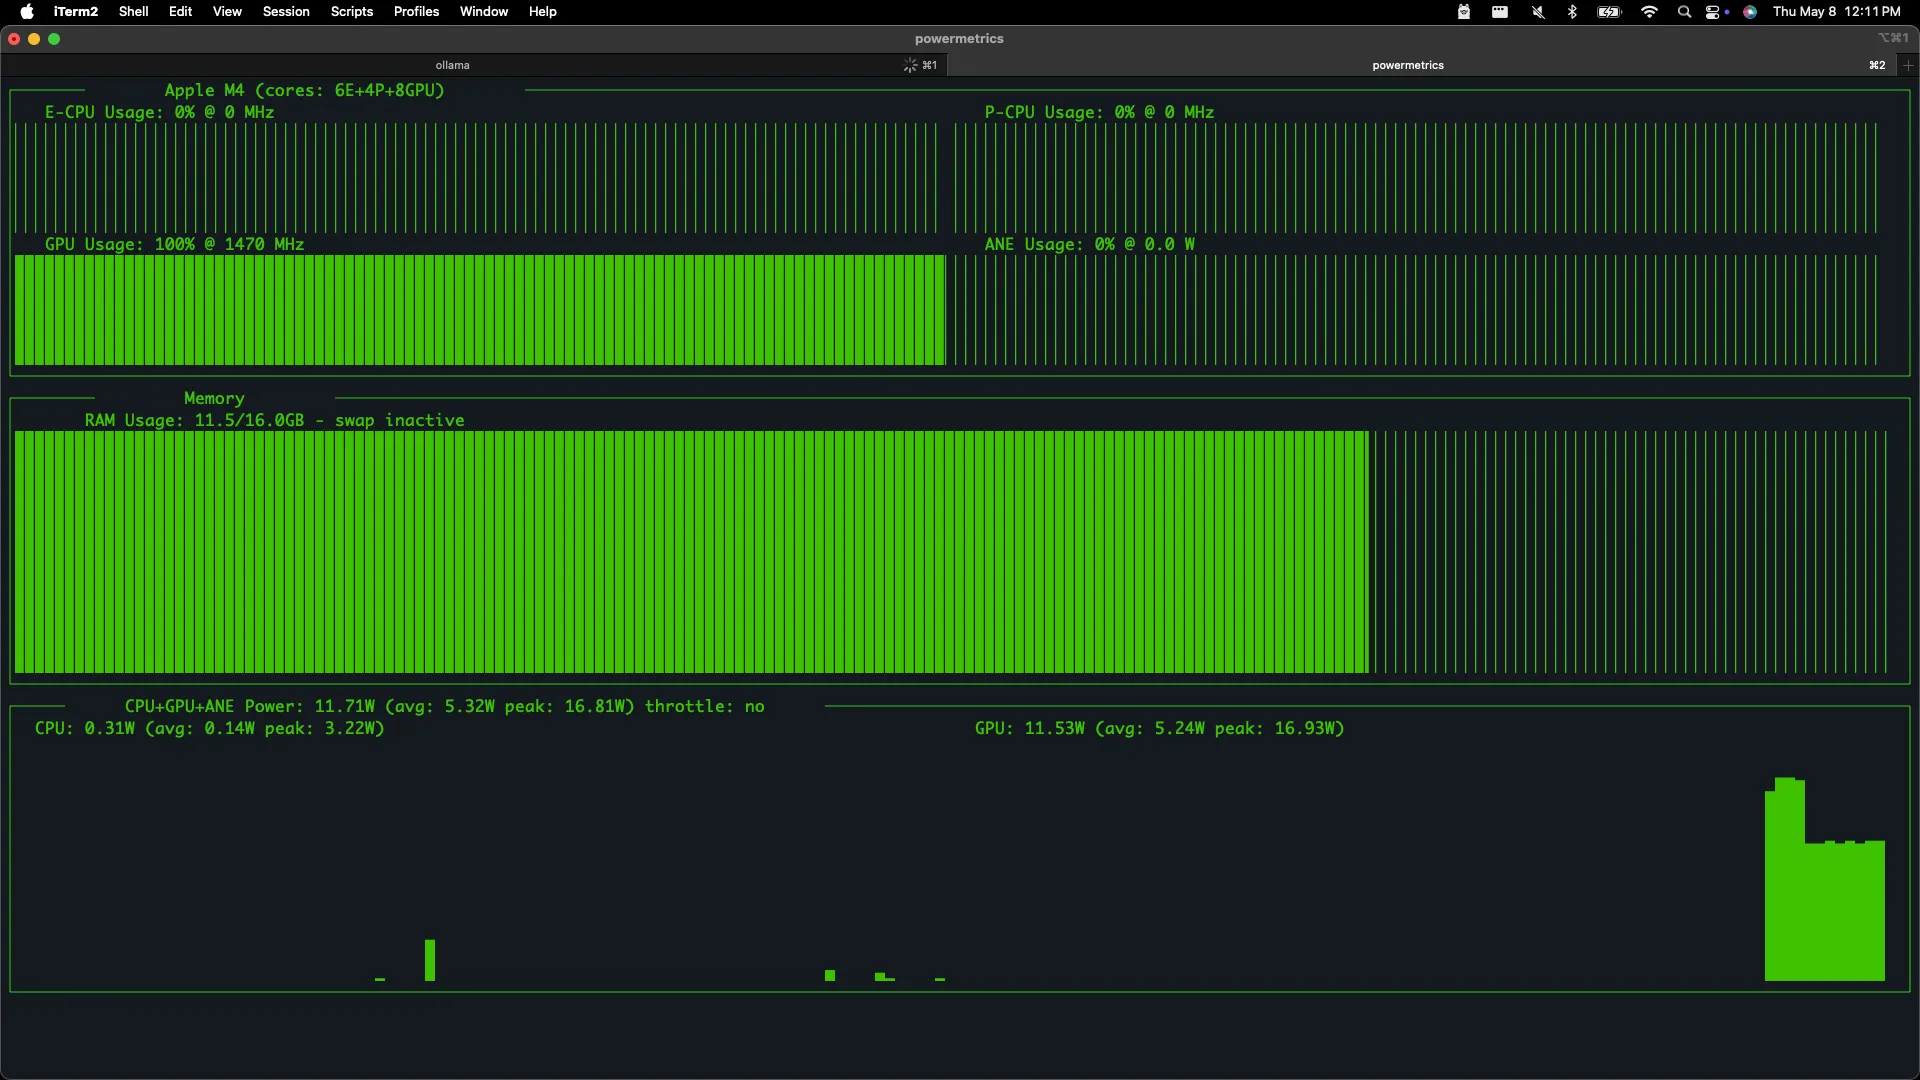Open the Shell menu
1920x1080 pixels.
(133, 12)
